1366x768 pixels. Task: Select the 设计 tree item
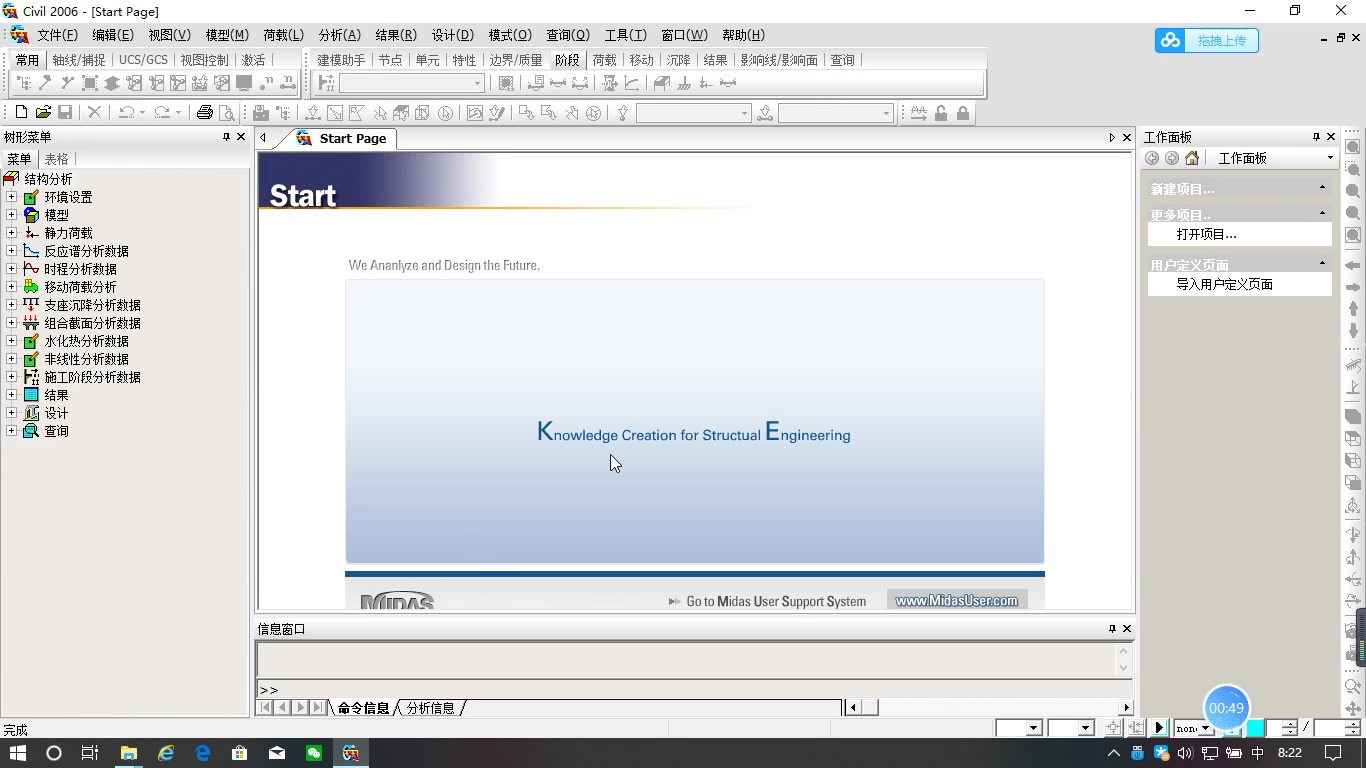pyautogui.click(x=56, y=413)
